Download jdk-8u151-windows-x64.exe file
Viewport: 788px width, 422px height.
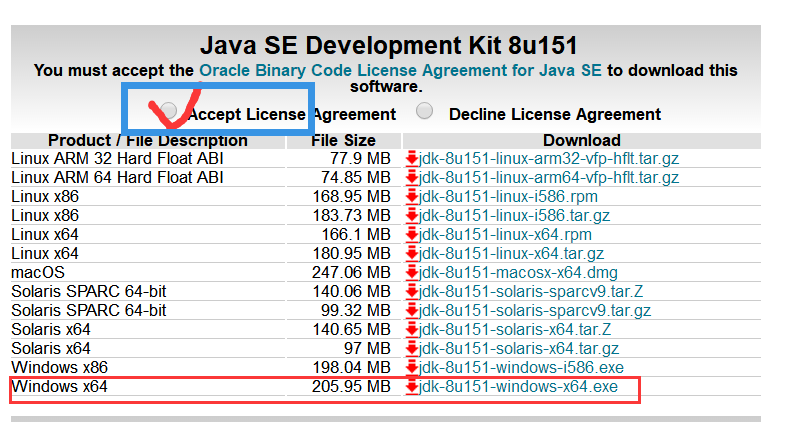(518, 387)
